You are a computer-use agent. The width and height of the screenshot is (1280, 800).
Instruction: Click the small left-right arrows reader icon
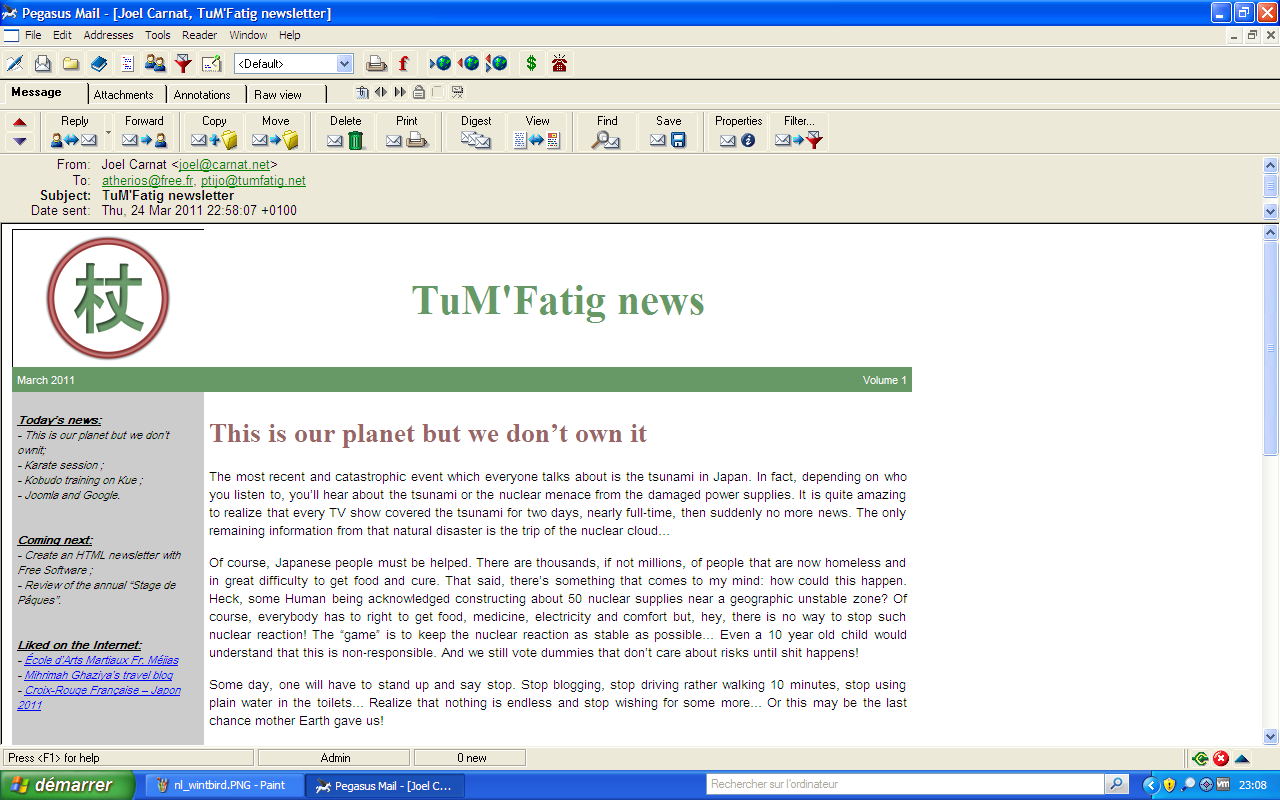pos(380,92)
